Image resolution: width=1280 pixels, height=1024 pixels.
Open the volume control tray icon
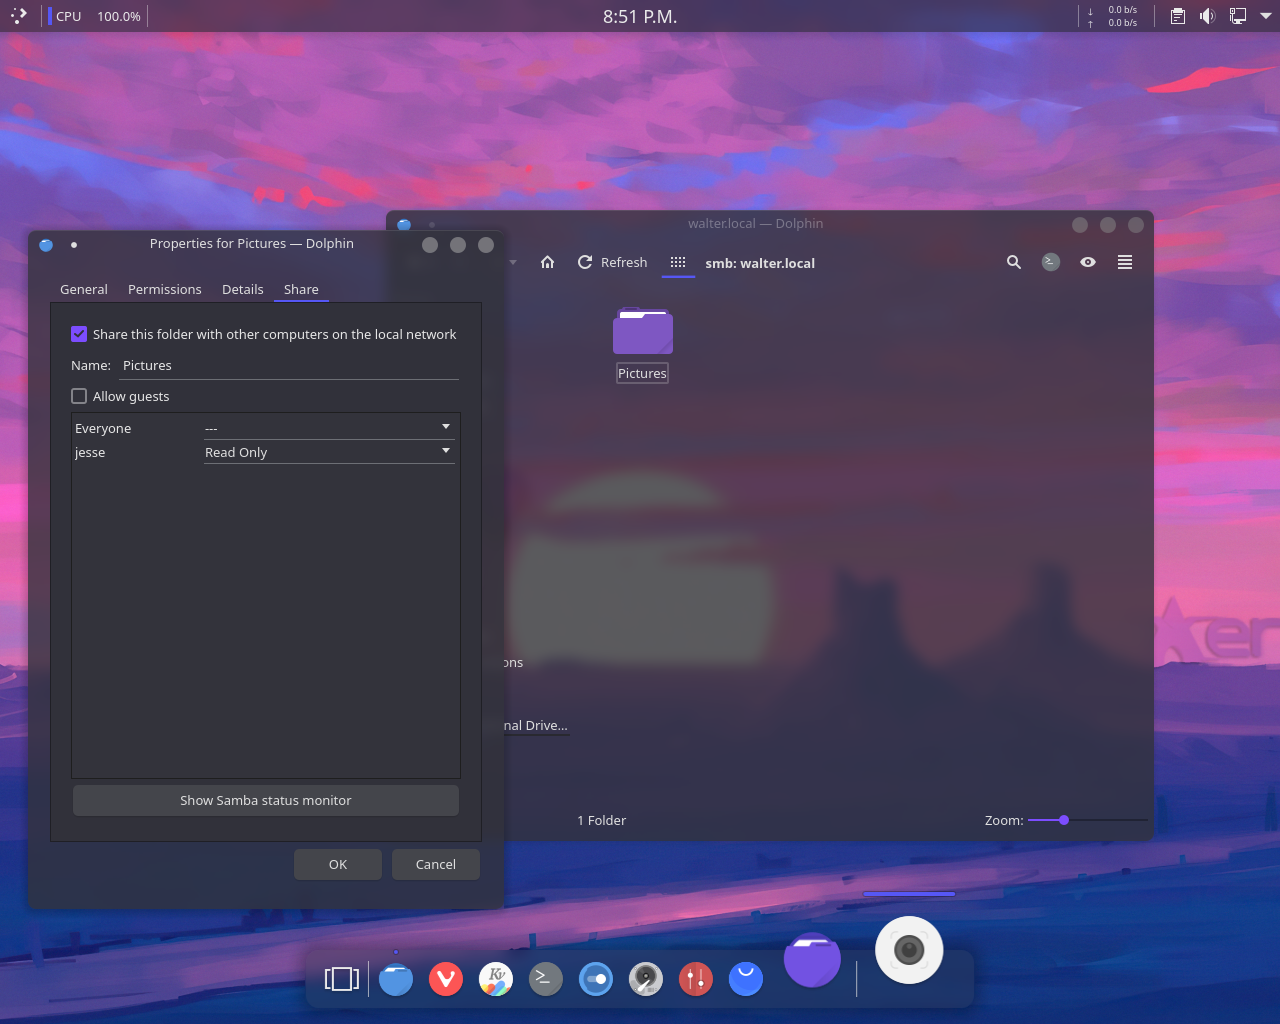(1207, 16)
